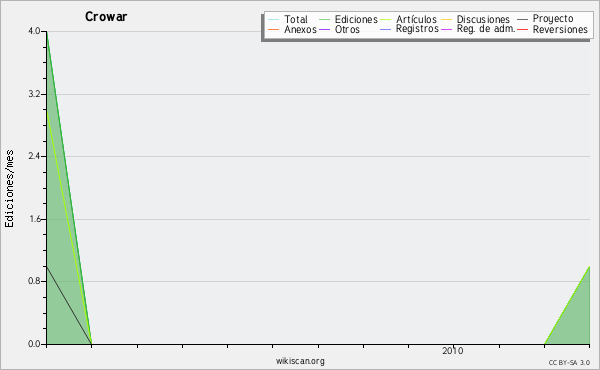Click the Crowar chart title
Screen dimensions: 600x370
[x=106, y=16]
